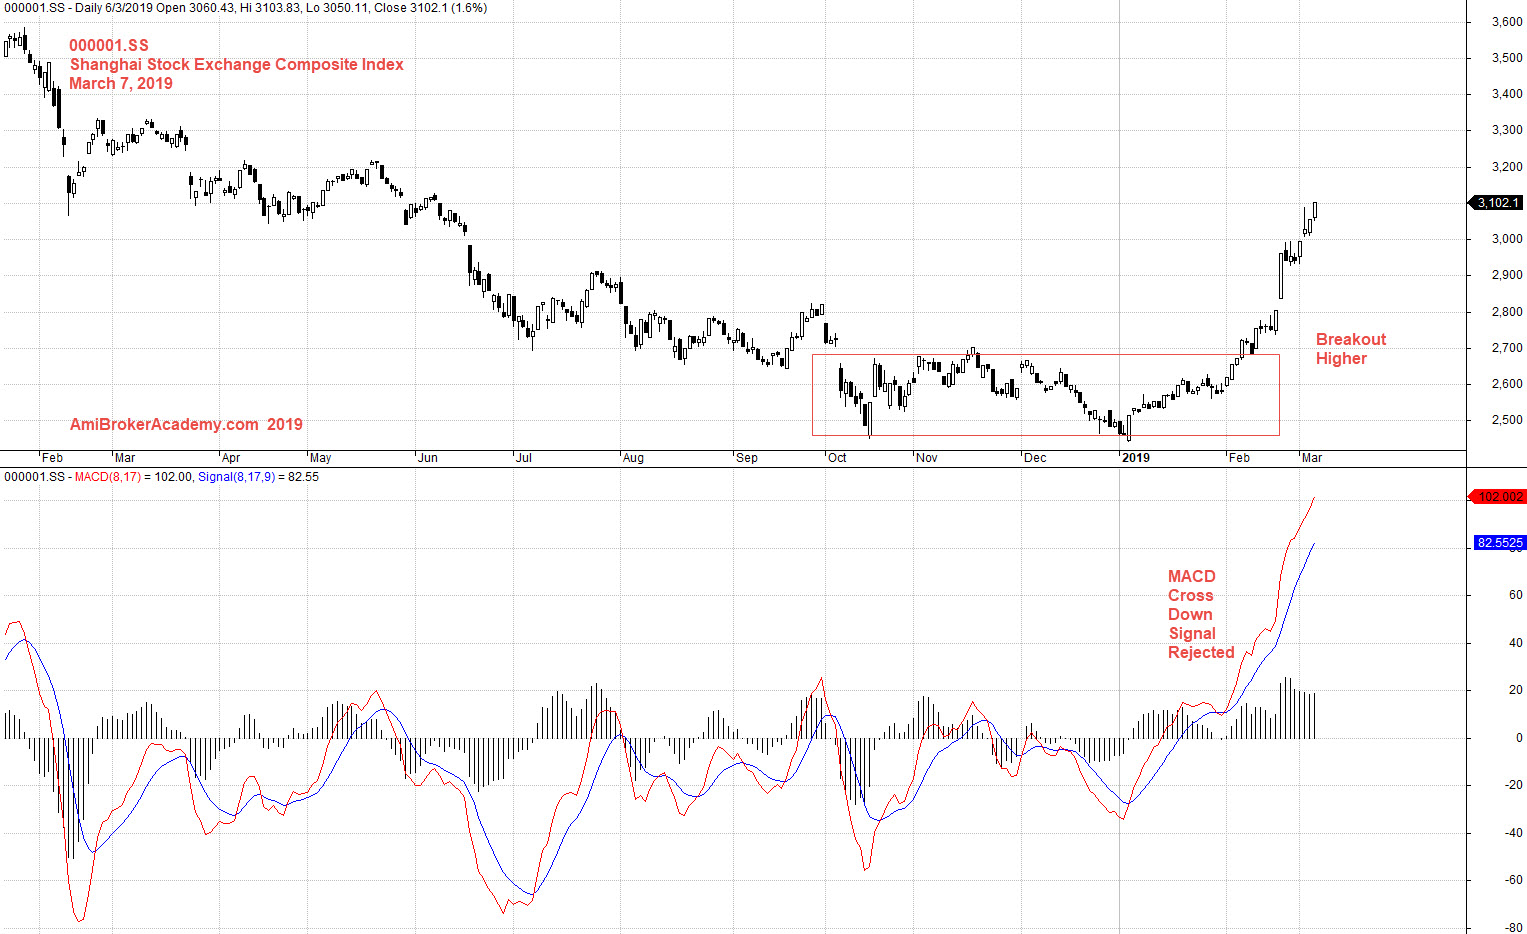Viewport: 1527px width, 934px height.
Task: Click the 3,200 price axis label
Action: [x=1507, y=167]
